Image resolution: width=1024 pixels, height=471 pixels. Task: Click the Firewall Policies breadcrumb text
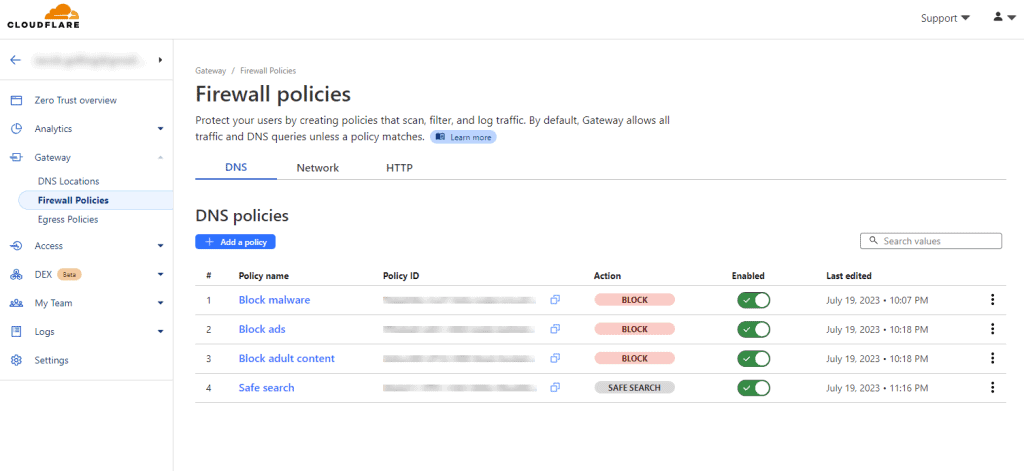(268, 71)
